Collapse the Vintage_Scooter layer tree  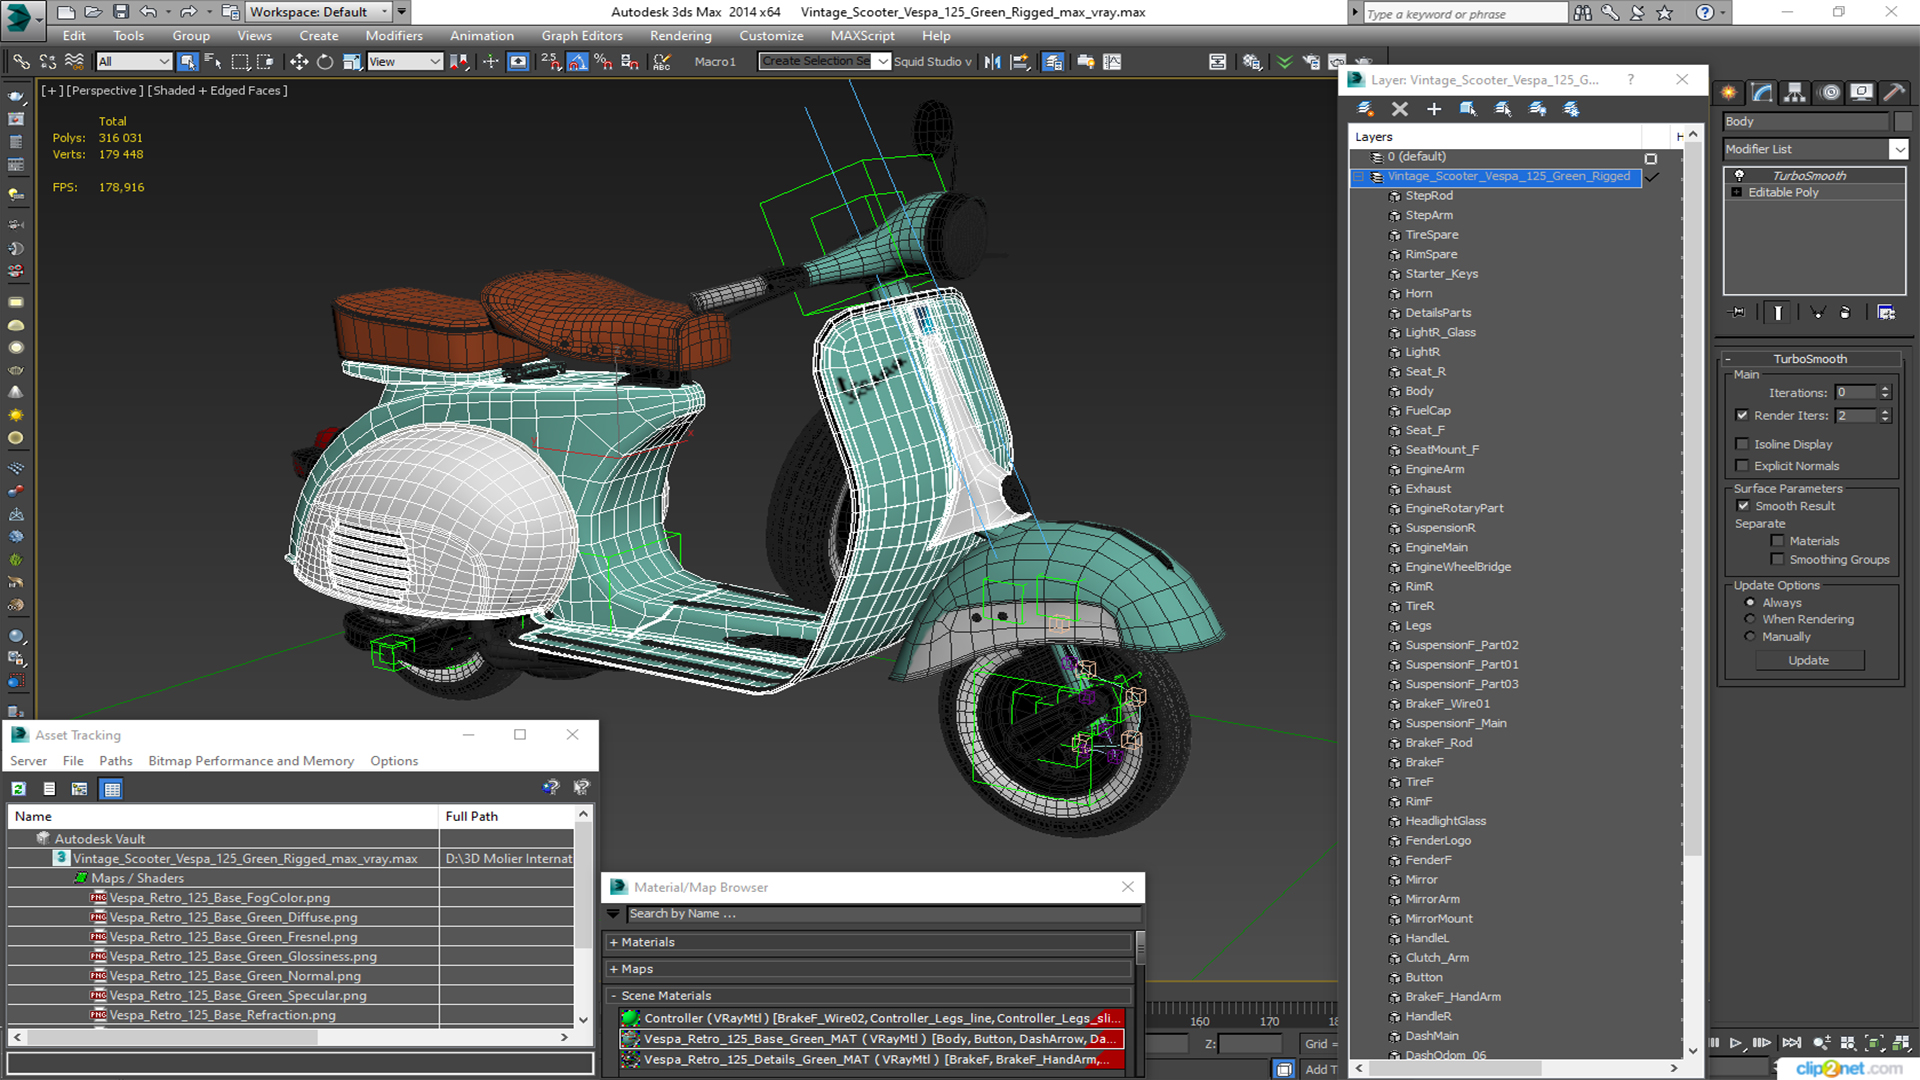tap(1358, 177)
